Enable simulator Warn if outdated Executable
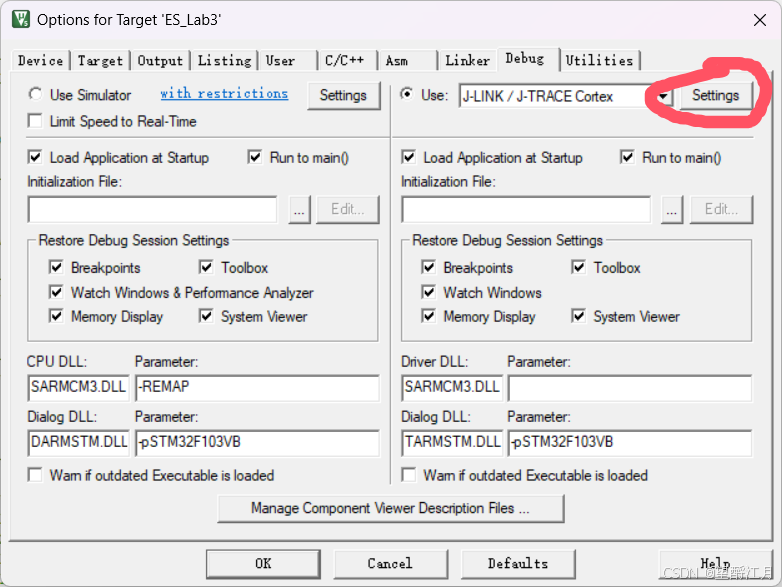 click(x=35, y=475)
